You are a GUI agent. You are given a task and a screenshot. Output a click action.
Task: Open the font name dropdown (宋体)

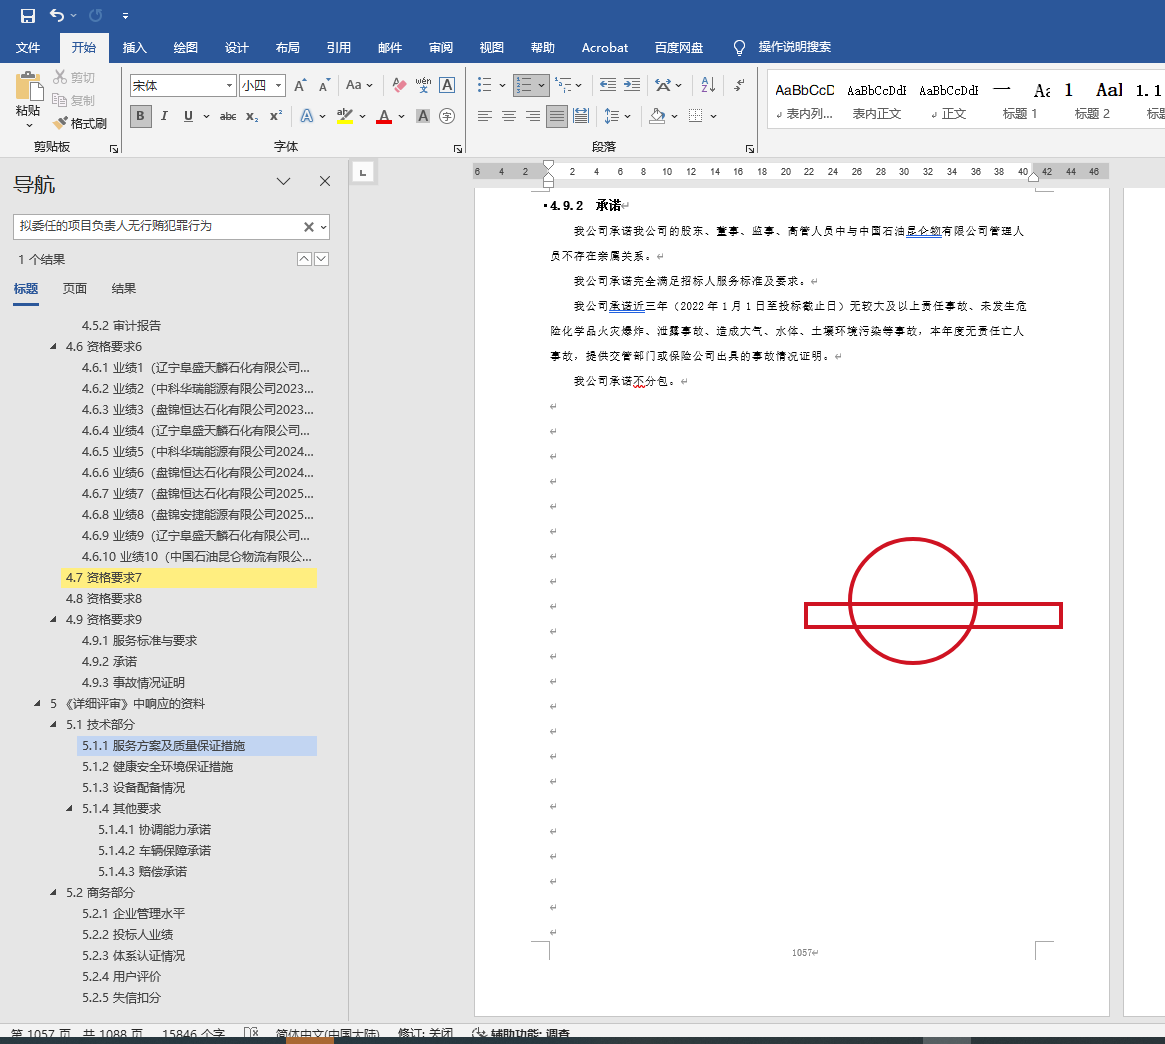coord(229,86)
